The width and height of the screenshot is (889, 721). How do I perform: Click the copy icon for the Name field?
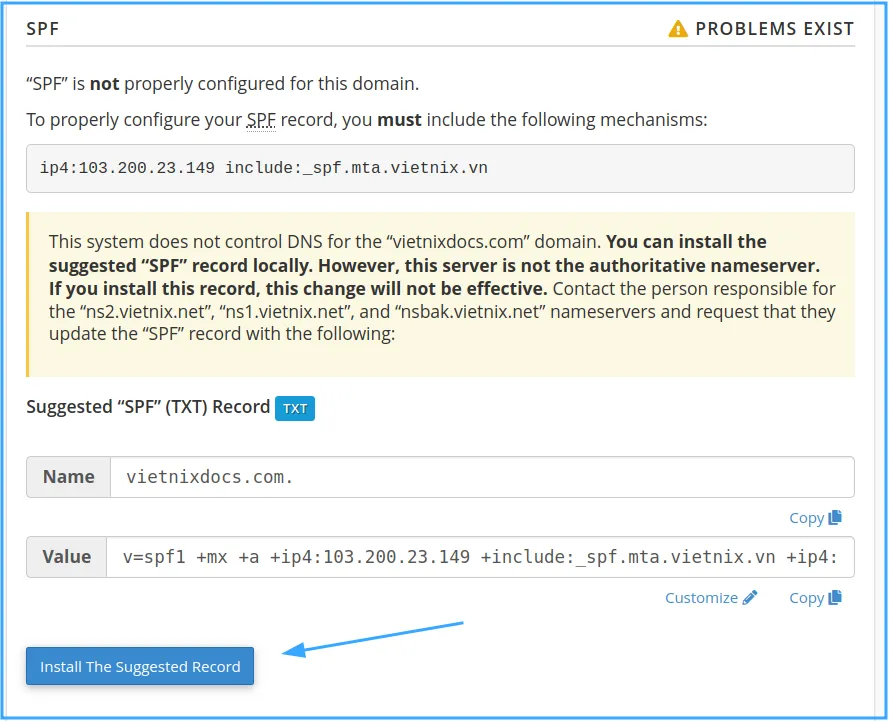[836, 517]
